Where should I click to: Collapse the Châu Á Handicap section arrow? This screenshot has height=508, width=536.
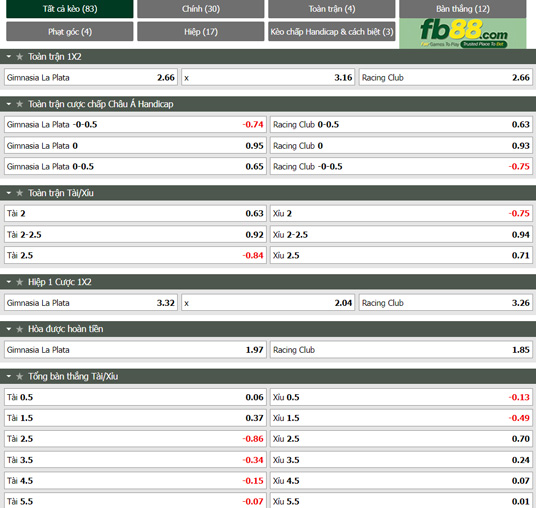click(9, 104)
